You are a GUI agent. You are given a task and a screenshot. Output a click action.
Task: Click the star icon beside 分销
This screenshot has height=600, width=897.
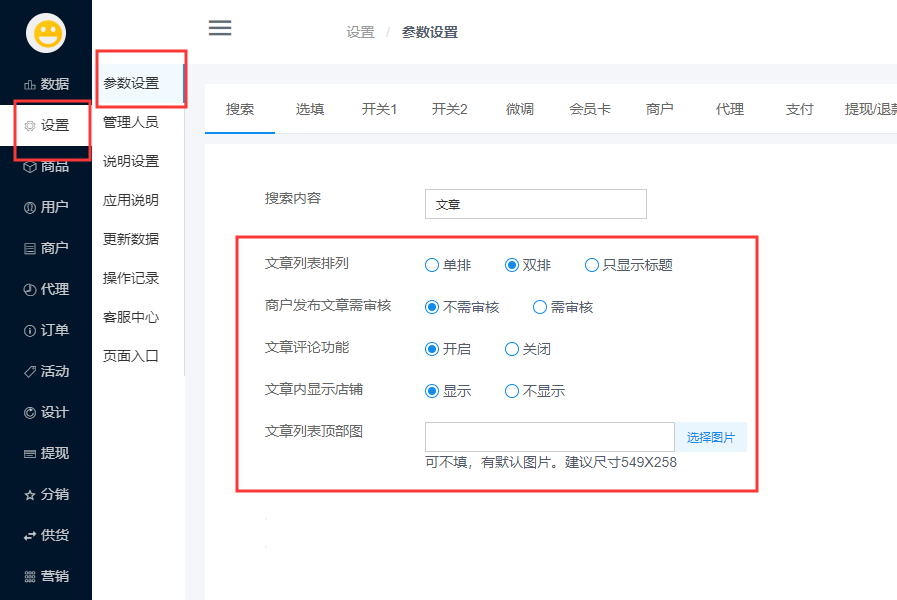(30, 495)
